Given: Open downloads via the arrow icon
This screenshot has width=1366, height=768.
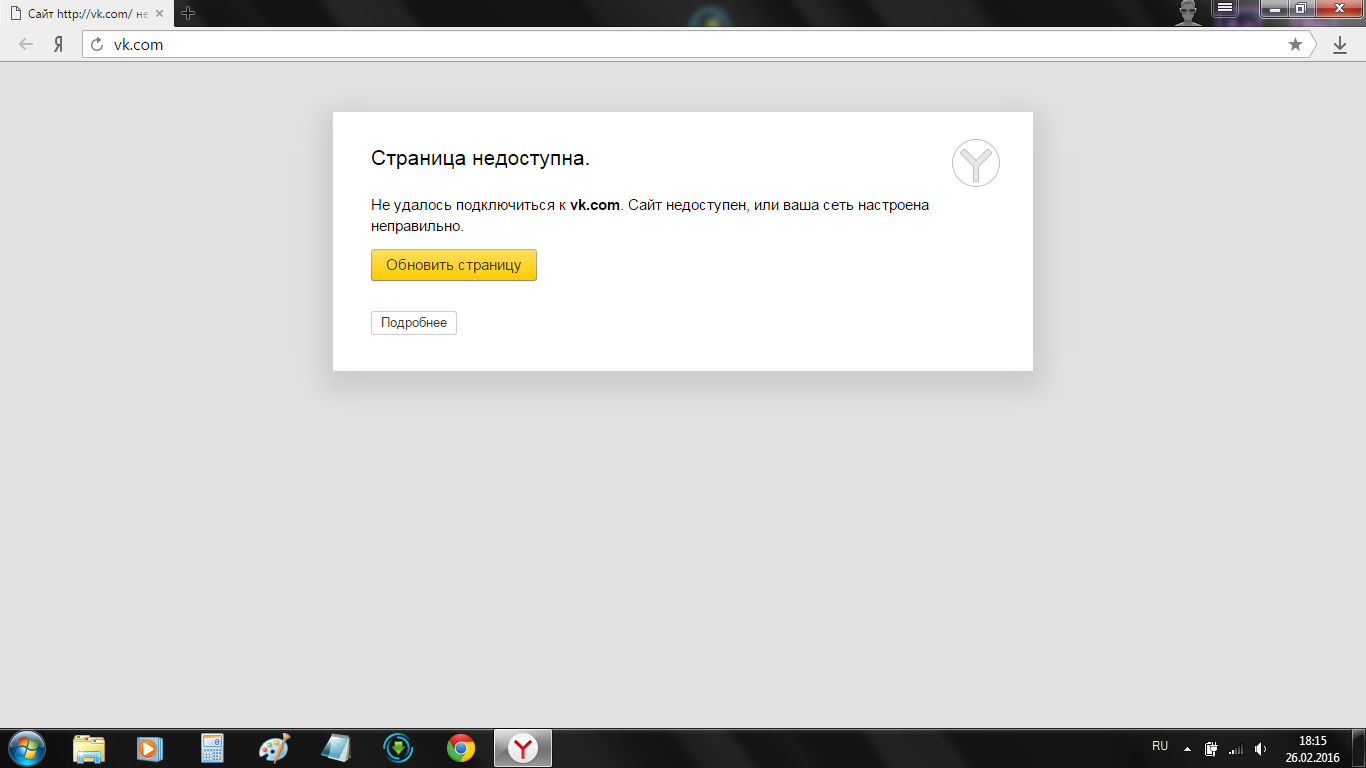Looking at the screenshot, I should pos(1340,45).
